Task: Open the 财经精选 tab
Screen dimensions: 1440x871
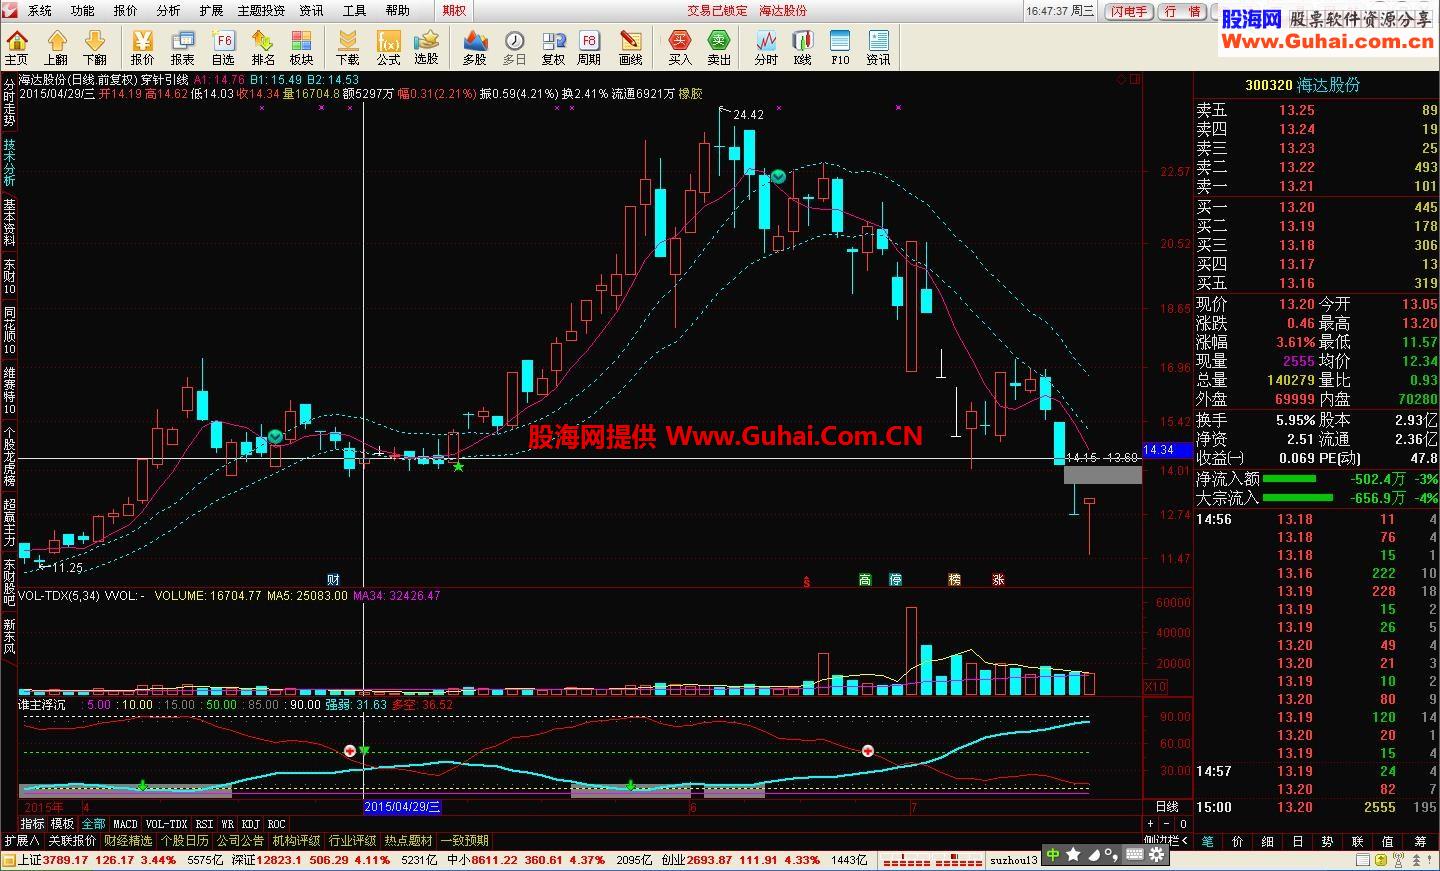Action: (x=128, y=841)
